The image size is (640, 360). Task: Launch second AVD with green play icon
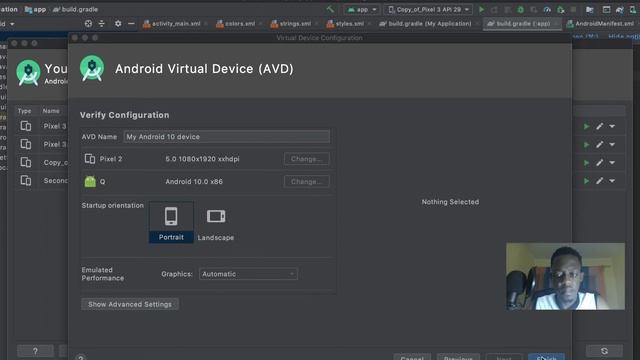(587, 144)
